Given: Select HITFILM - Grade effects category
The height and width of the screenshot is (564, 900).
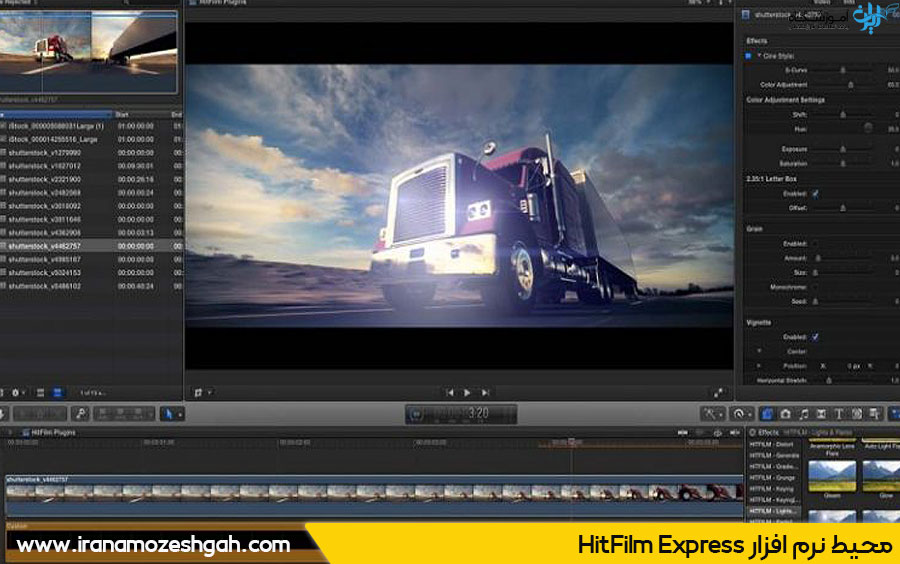Looking at the screenshot, I should tap(773, 466).
